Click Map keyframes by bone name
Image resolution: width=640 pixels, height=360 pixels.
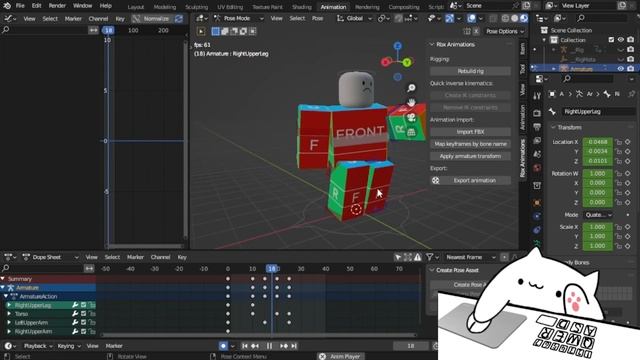[470, 144]
